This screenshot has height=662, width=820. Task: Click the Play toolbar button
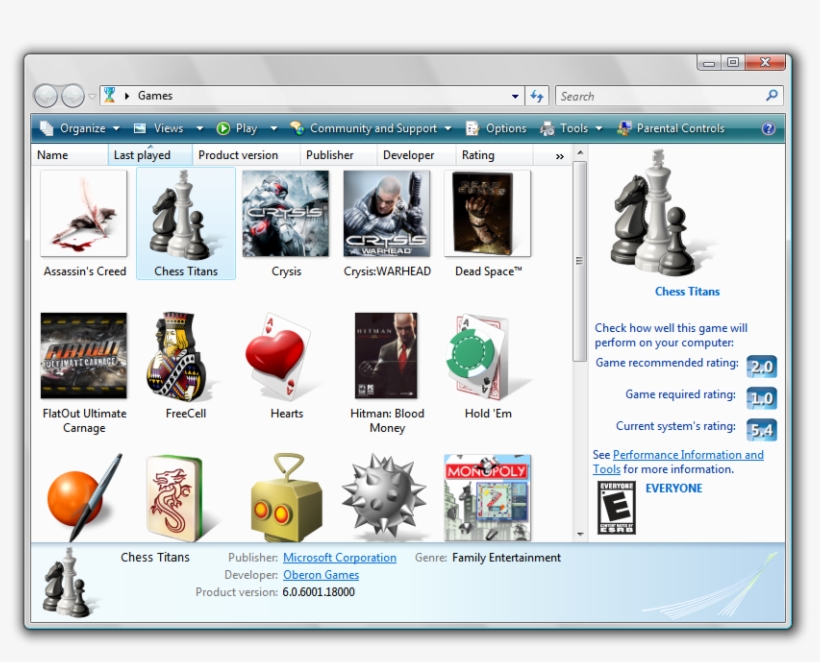(x=237, y=129)
